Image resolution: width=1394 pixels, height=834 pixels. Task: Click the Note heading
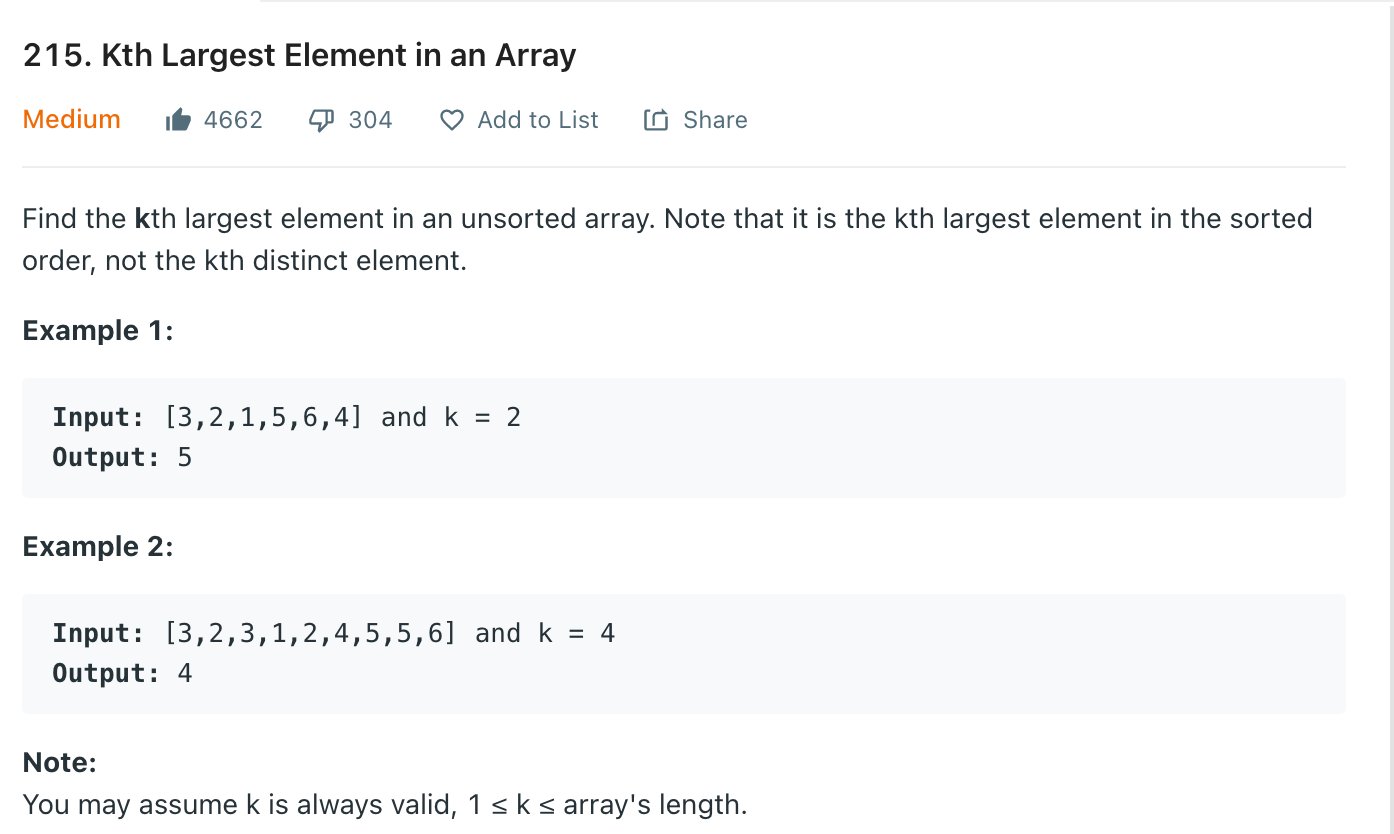pos(59,763)
